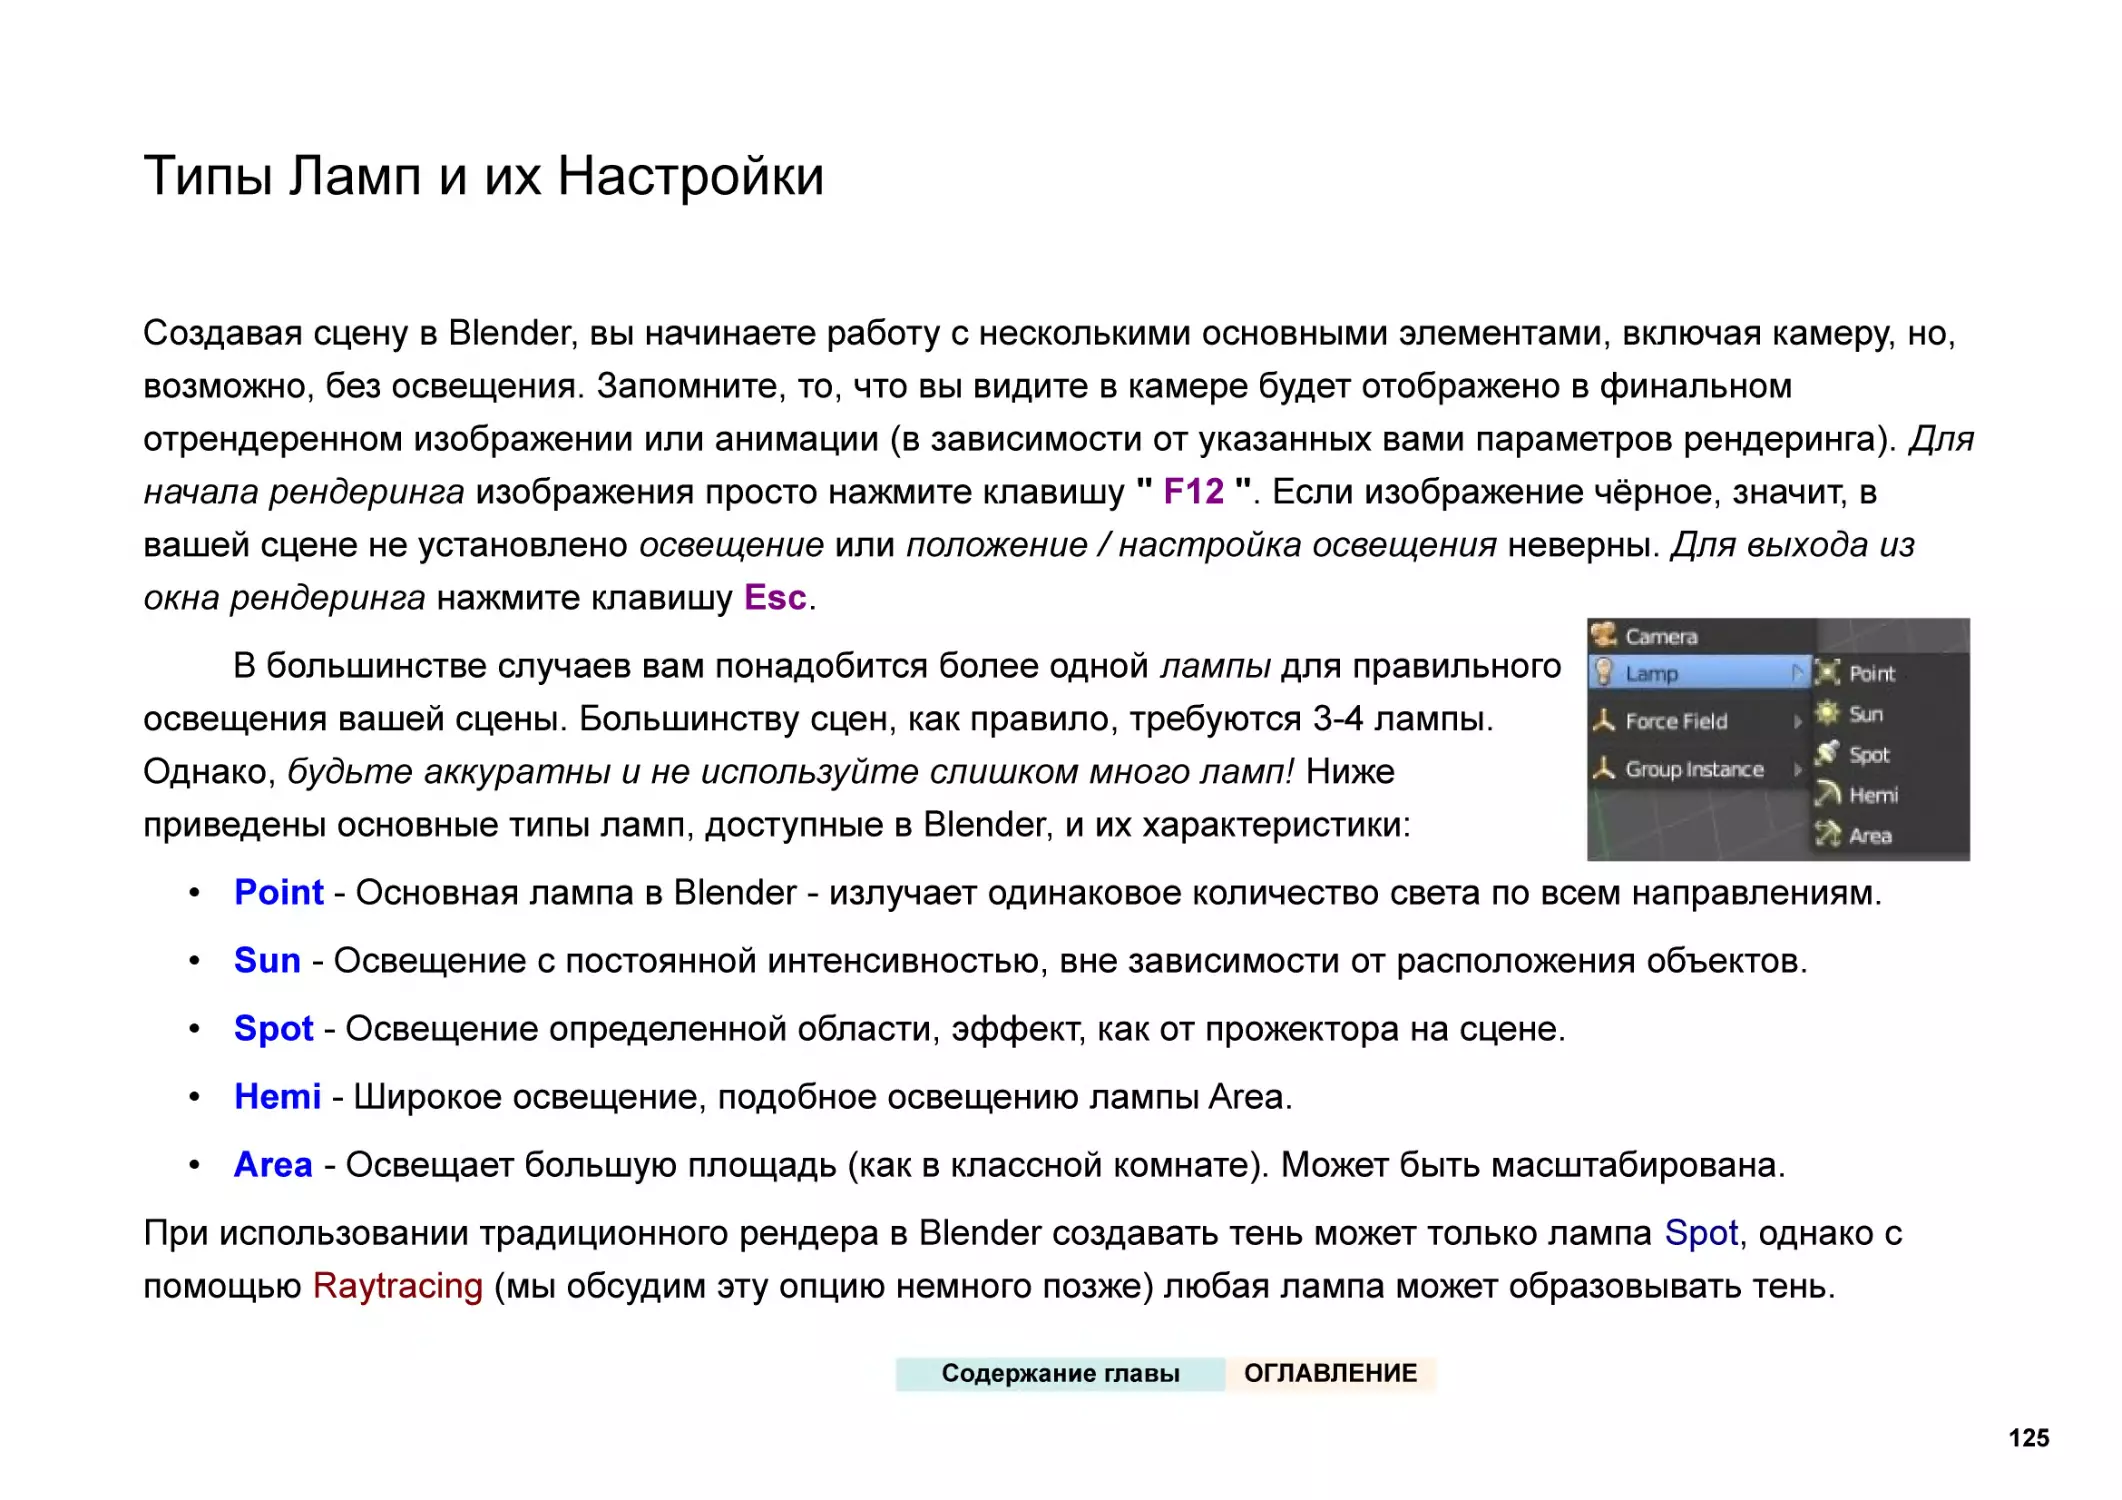Click the blue Hemi term in list
2122x1500 pixels.
(277, 1096)
